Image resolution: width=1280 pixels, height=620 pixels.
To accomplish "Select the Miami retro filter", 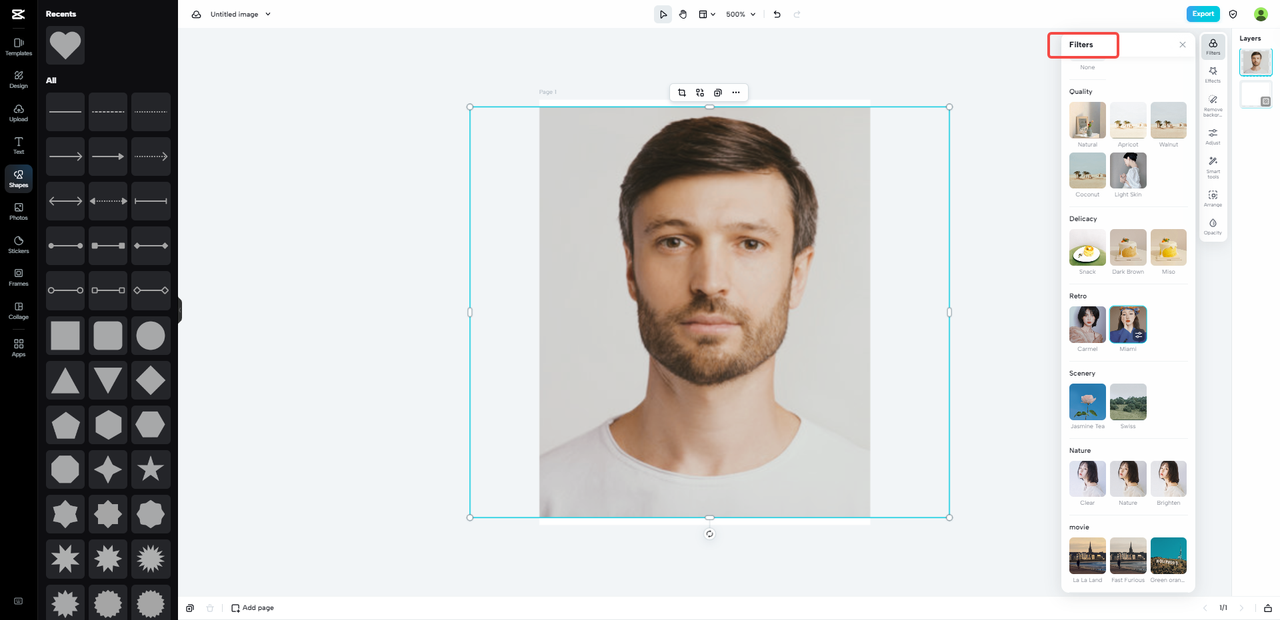I will (x=1128, y=324).
